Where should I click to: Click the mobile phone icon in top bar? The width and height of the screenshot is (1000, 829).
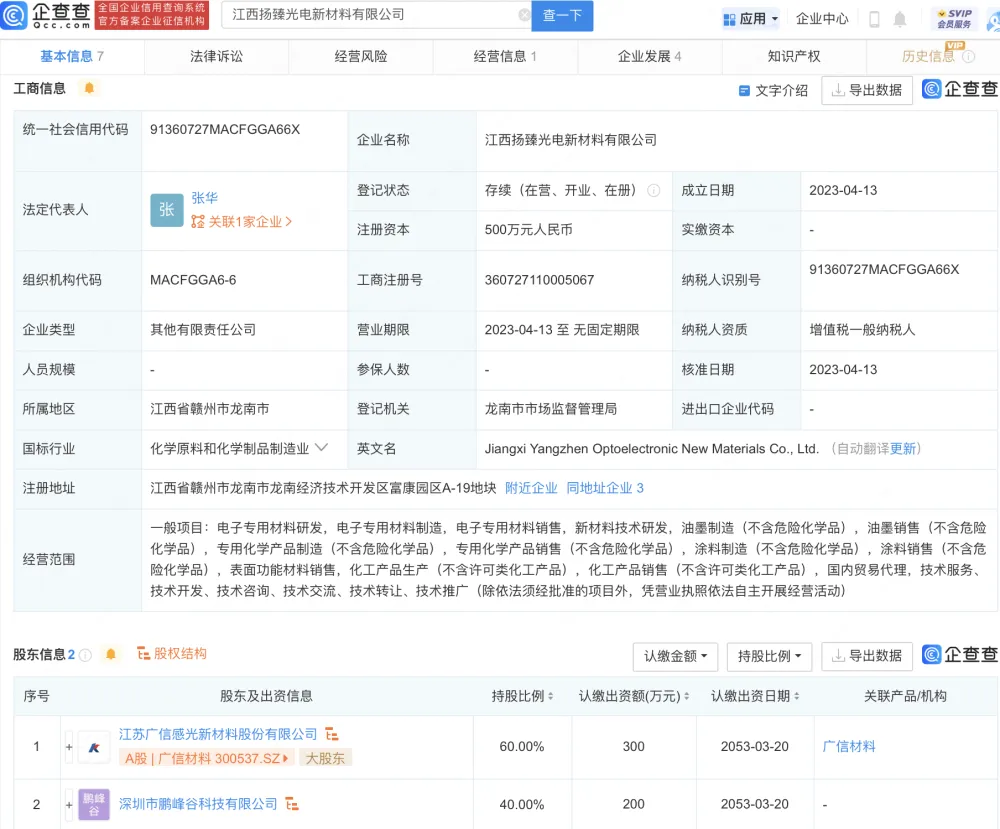click(x=874, y=17)
